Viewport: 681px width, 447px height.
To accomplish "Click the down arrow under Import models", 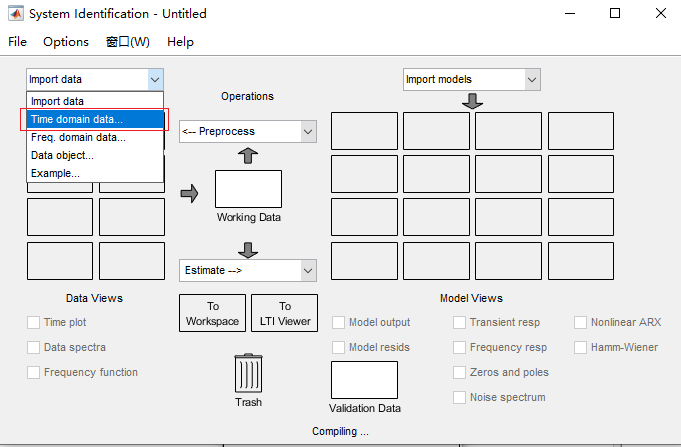I will [472, 101].
